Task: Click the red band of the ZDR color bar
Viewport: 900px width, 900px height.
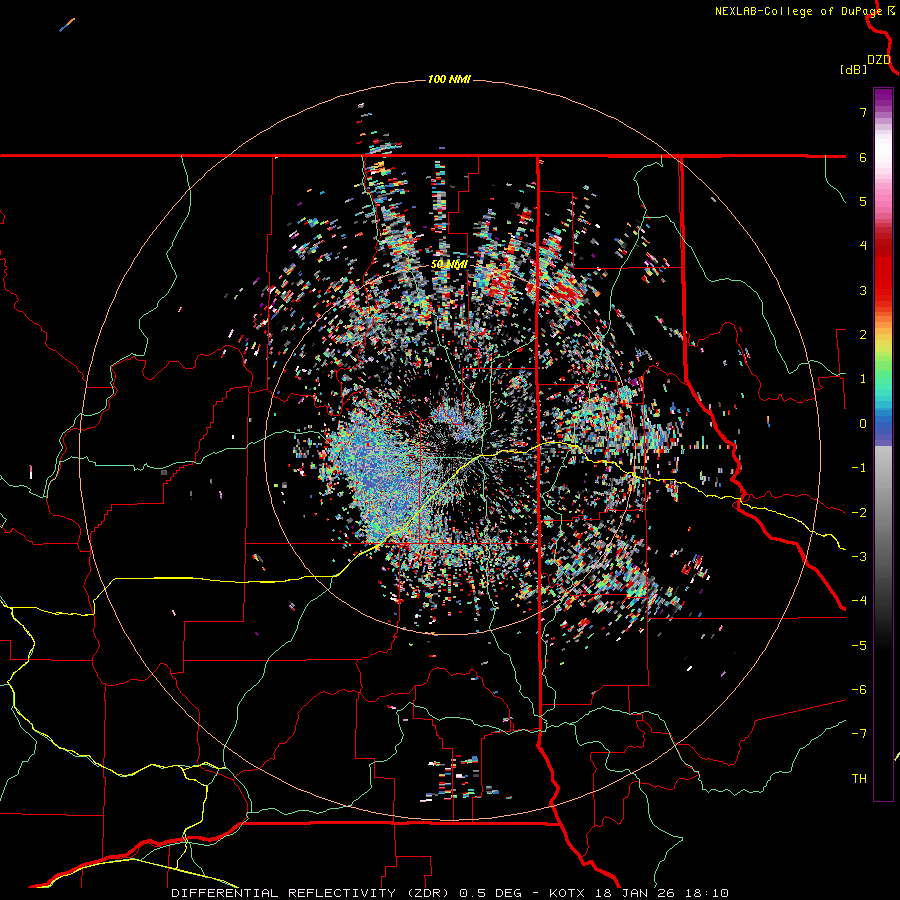Action: [883, 270]
